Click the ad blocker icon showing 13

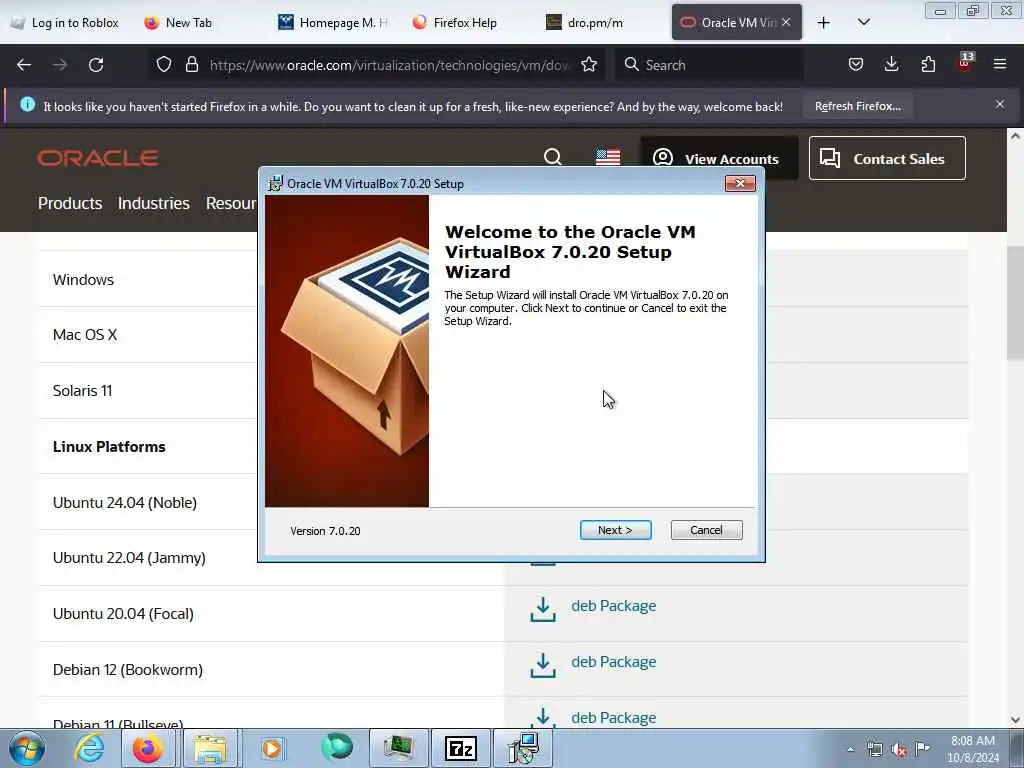[965, 61]
